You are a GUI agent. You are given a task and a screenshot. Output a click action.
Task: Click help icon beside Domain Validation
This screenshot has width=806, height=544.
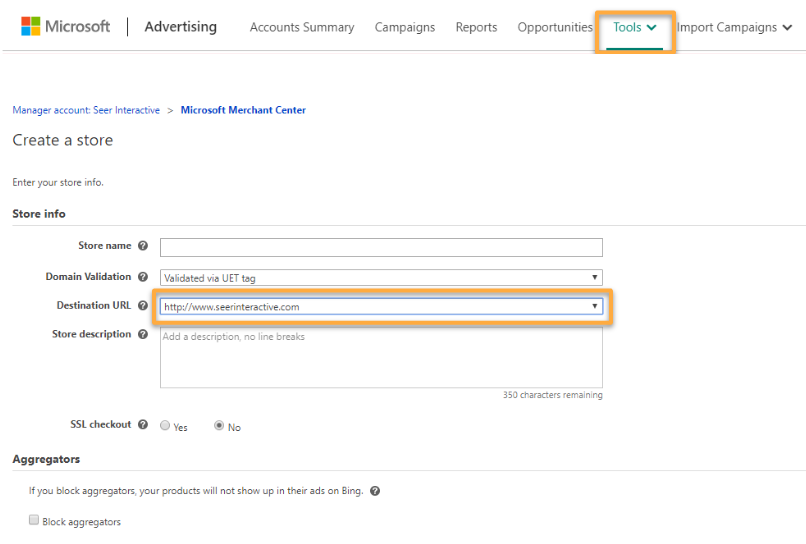(143, 277)
